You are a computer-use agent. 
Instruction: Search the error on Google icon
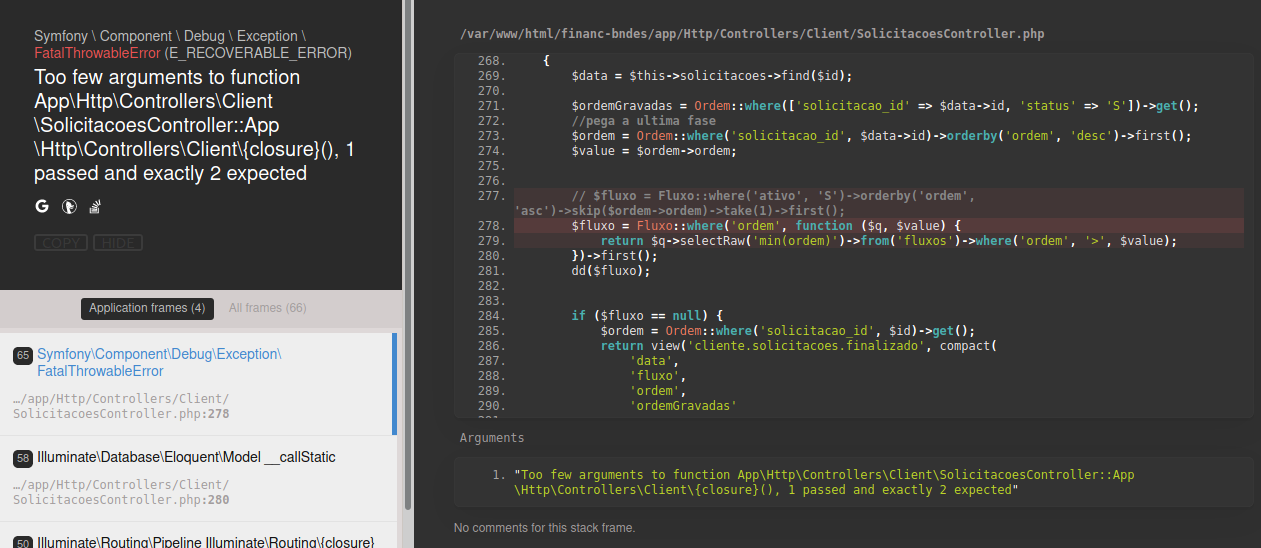click(x=42, y=207)
